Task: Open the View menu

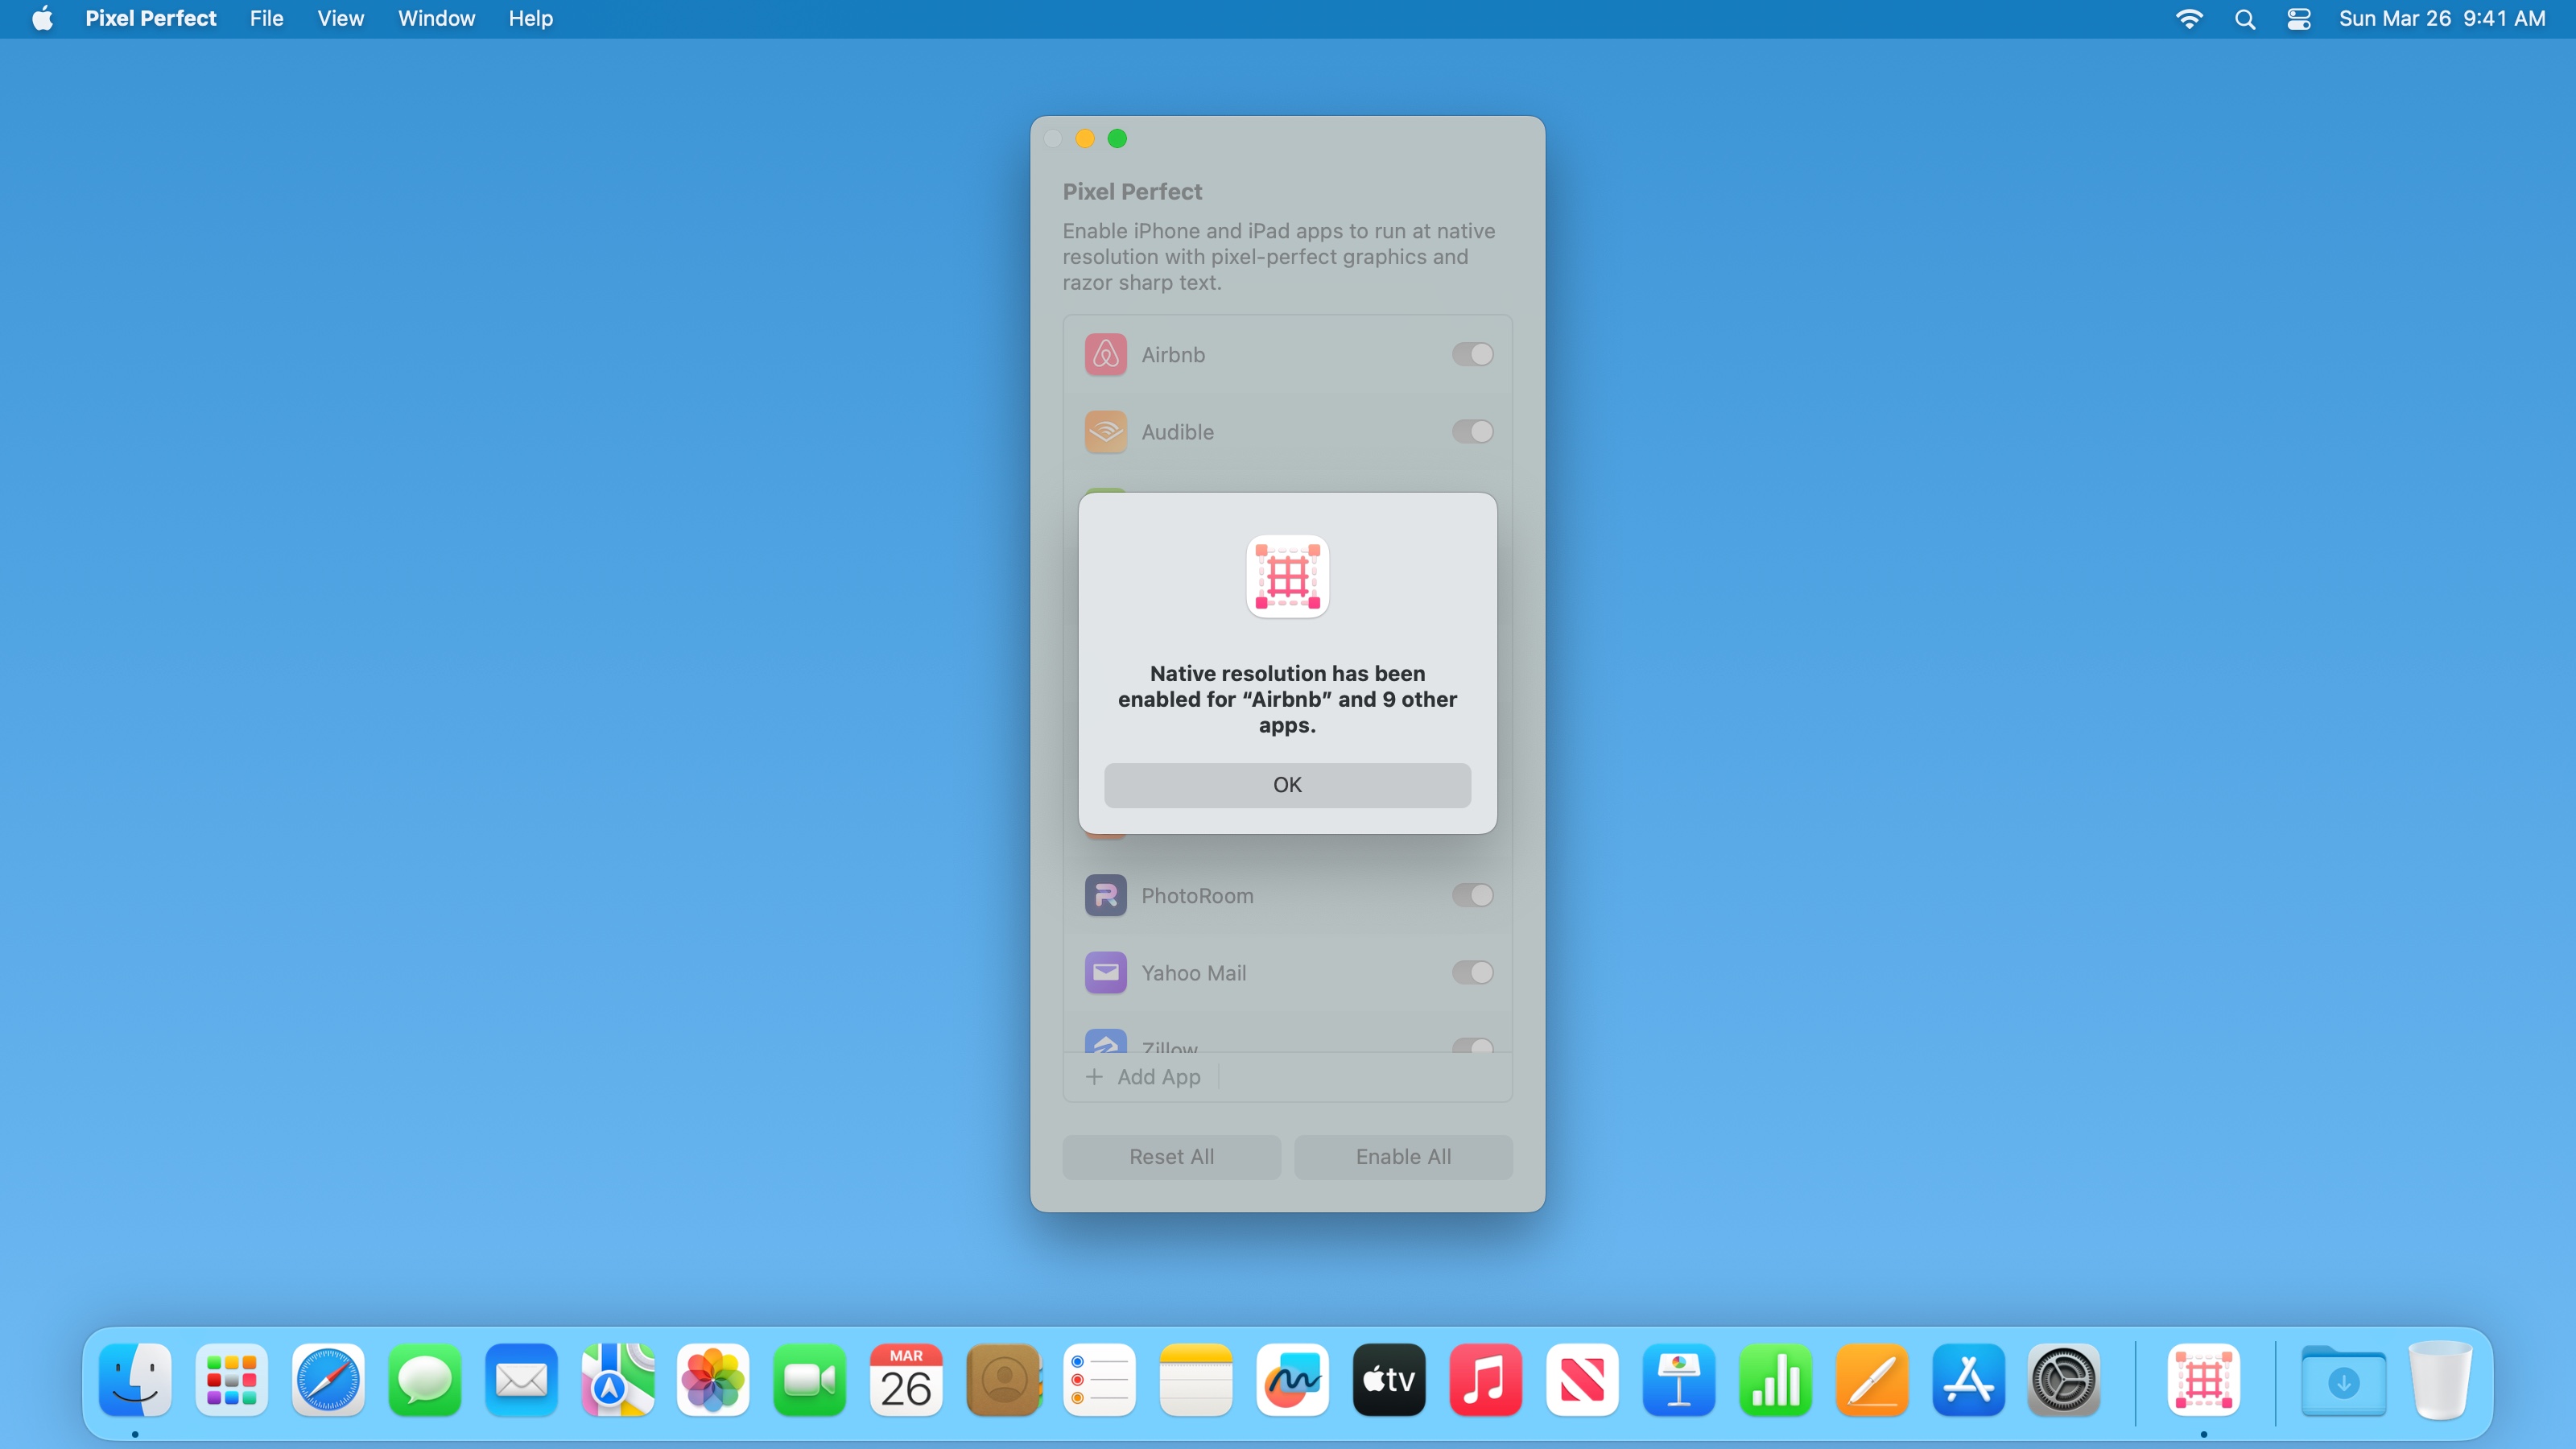Action: coord(340,19)
